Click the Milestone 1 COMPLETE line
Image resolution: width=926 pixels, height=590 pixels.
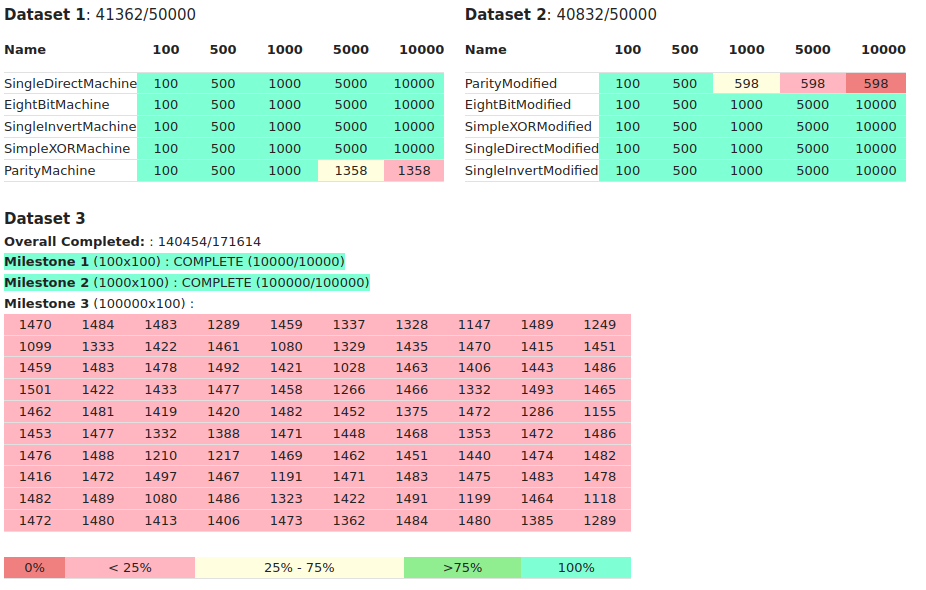click(174, 262)
